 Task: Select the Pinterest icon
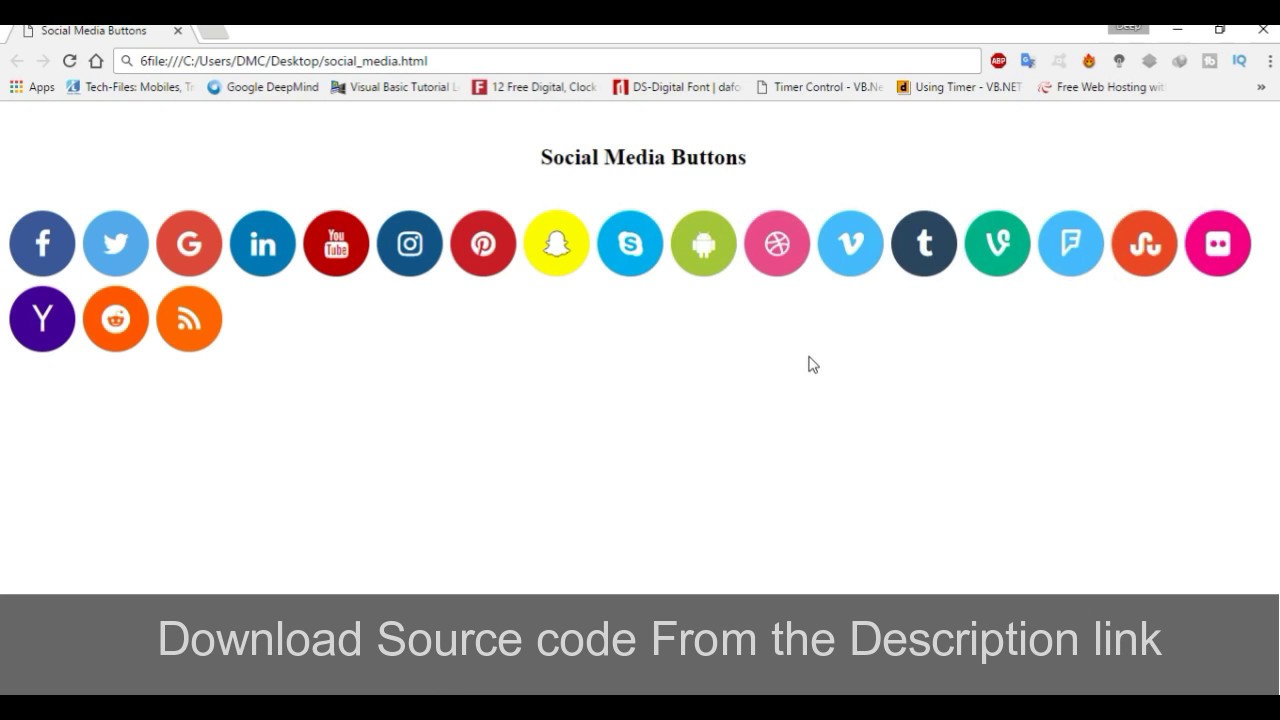(x=483, y=243)
